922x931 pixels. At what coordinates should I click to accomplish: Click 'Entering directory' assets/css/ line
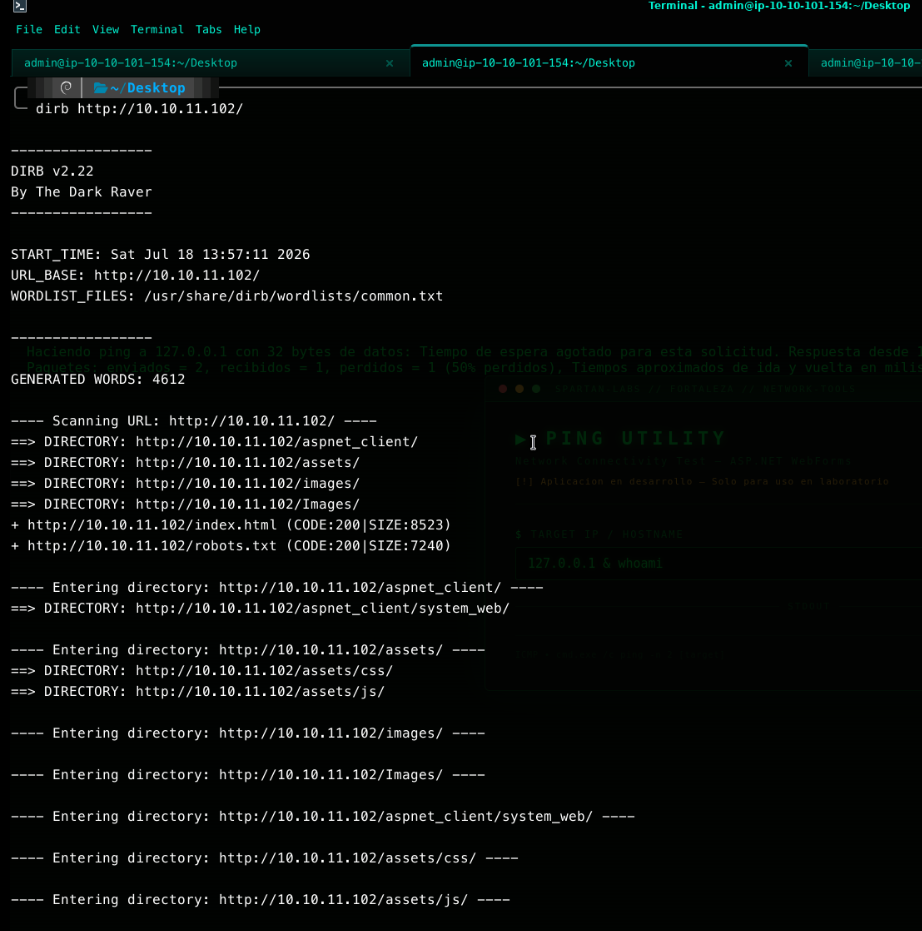264,858
